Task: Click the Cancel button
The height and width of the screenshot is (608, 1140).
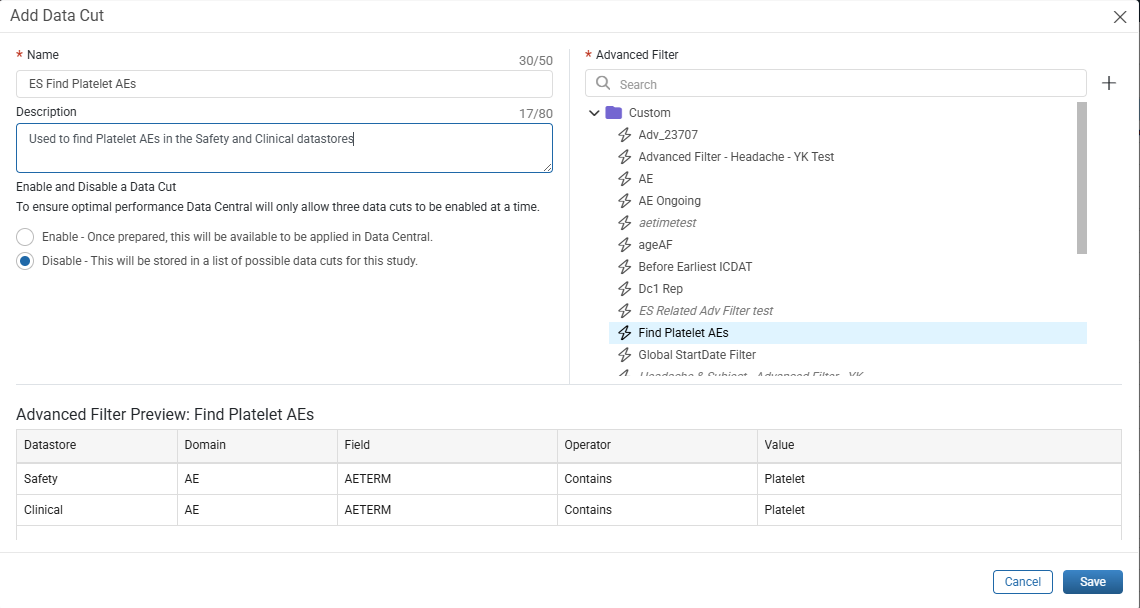Action: click(1023, 582)
